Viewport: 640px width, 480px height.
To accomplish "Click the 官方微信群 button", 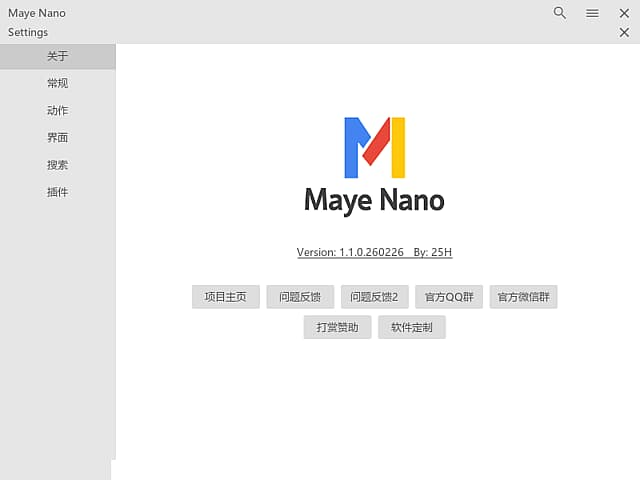I will pos(523,297).
